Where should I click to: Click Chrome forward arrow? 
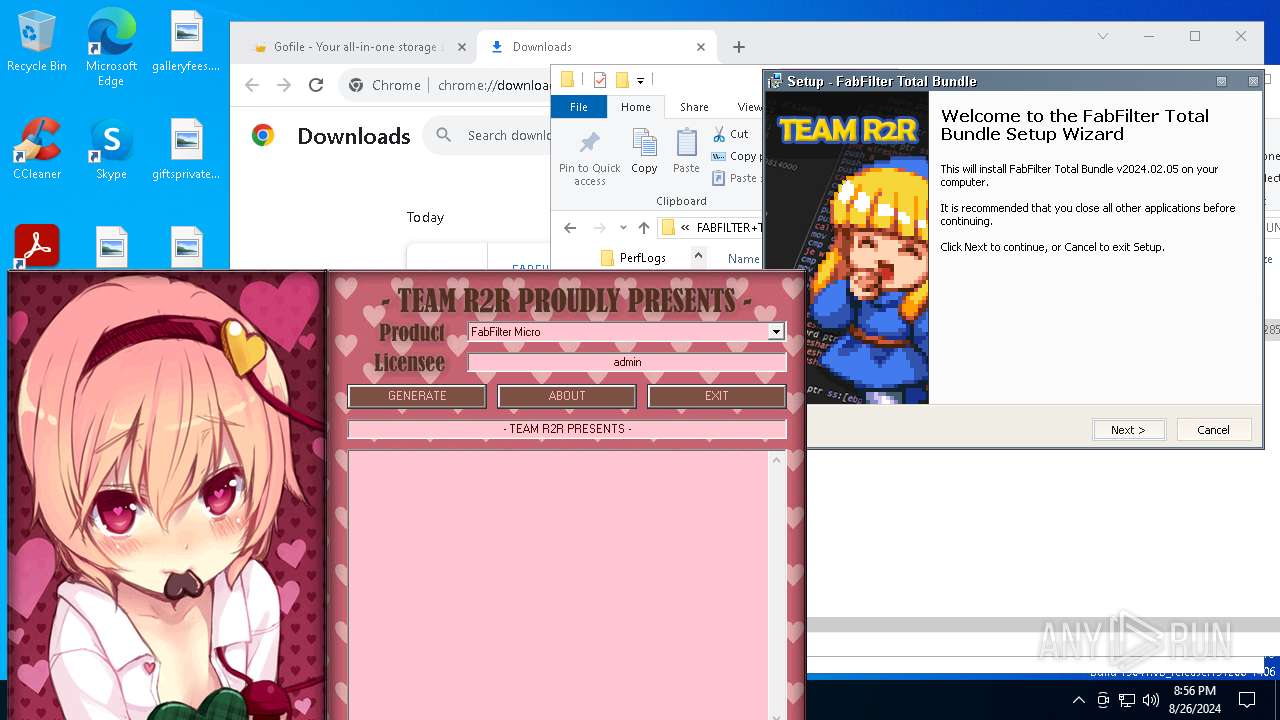click(x=284, y=85)
